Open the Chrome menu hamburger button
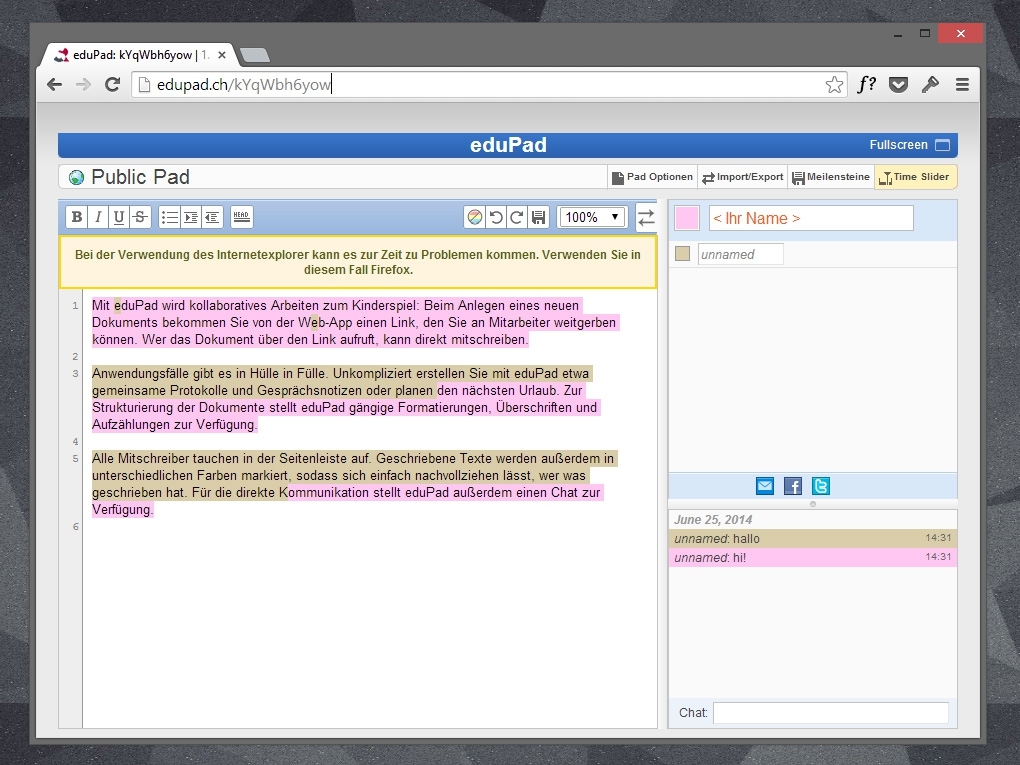This screenshot has width=1020, height=765. [x=962, y=85]
